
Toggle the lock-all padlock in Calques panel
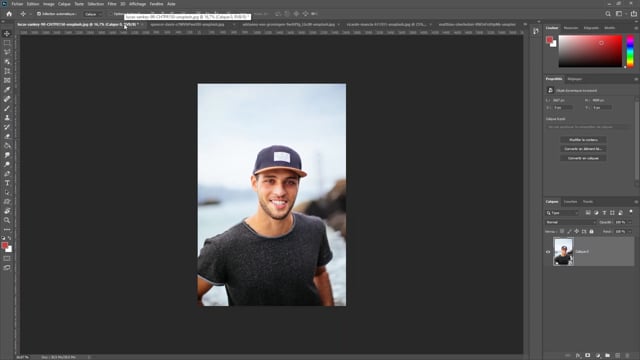(x=591, y=231)
